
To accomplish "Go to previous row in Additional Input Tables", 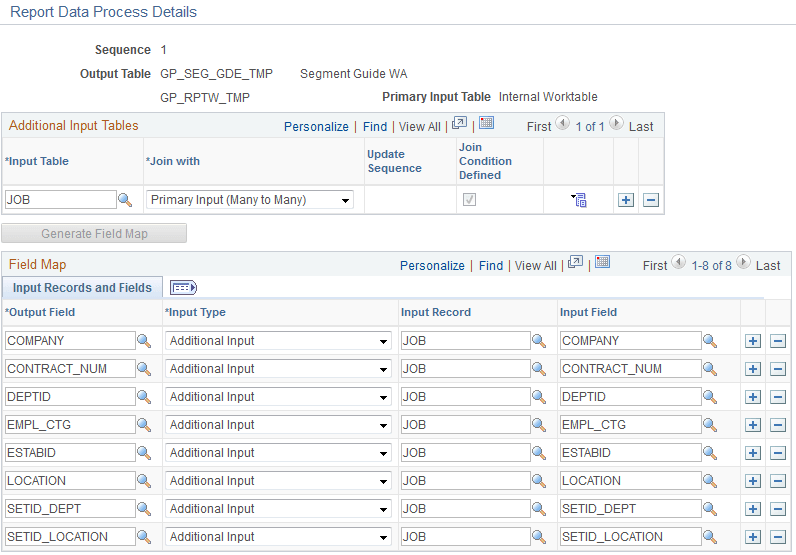I will click(562, 123).
